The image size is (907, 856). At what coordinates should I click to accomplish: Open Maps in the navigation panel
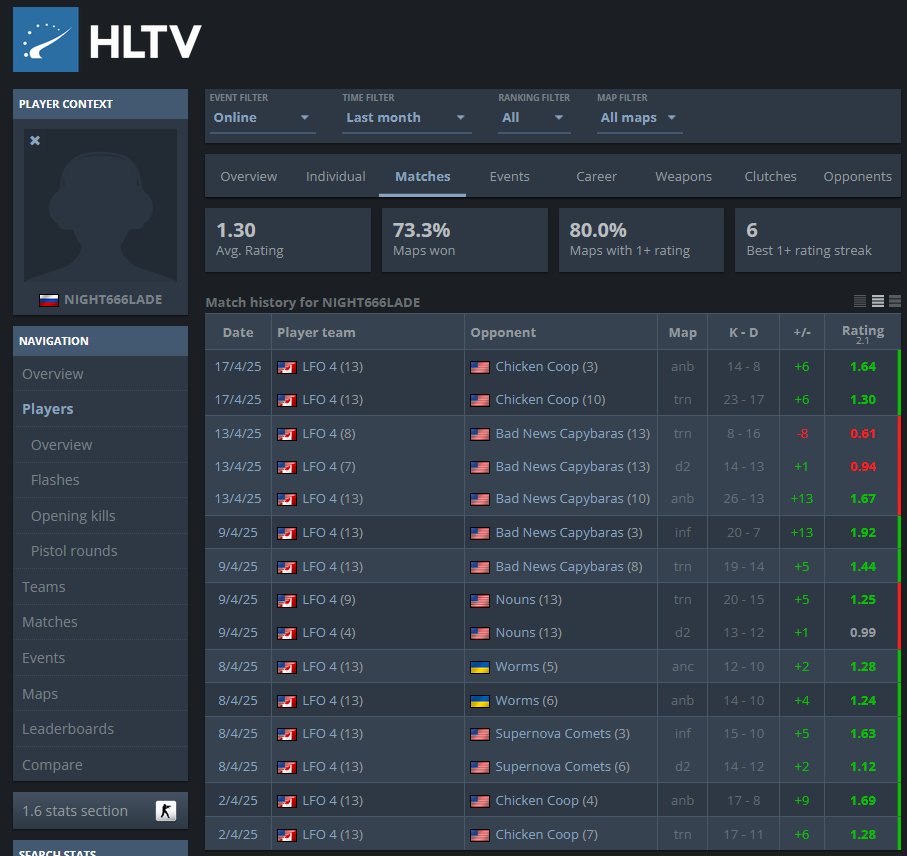tap(100, 693)
